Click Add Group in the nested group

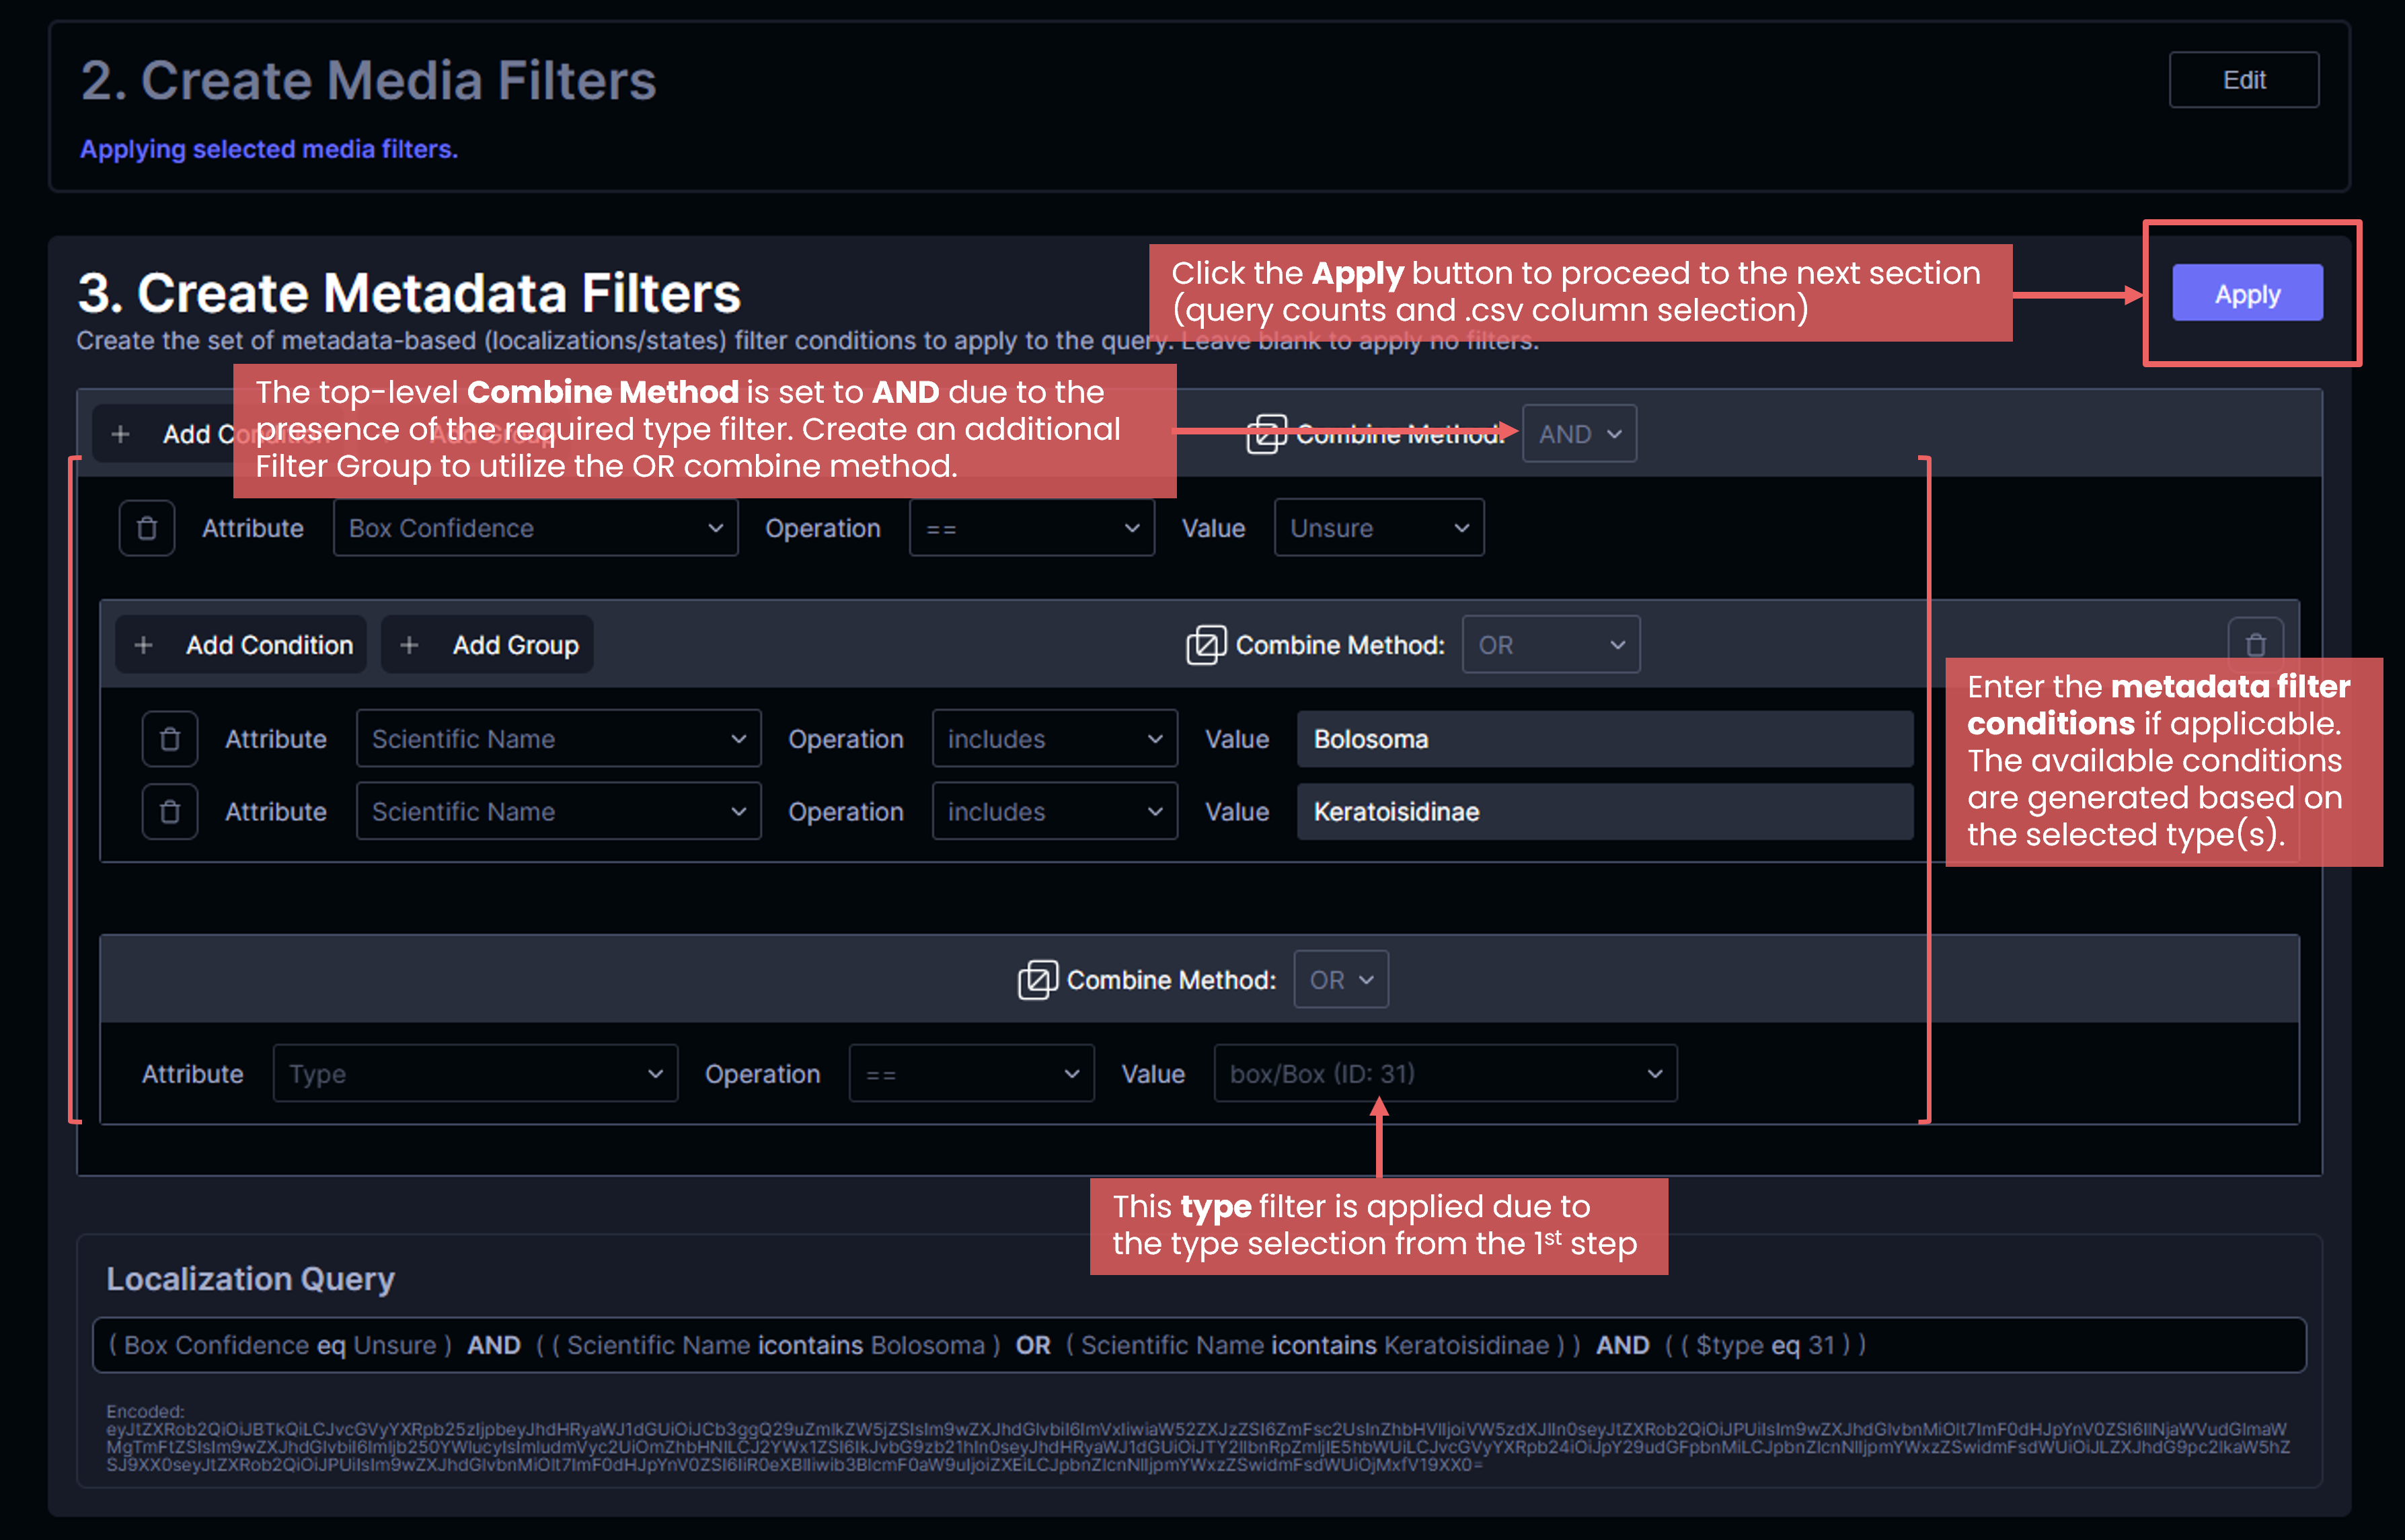[488, 645]
